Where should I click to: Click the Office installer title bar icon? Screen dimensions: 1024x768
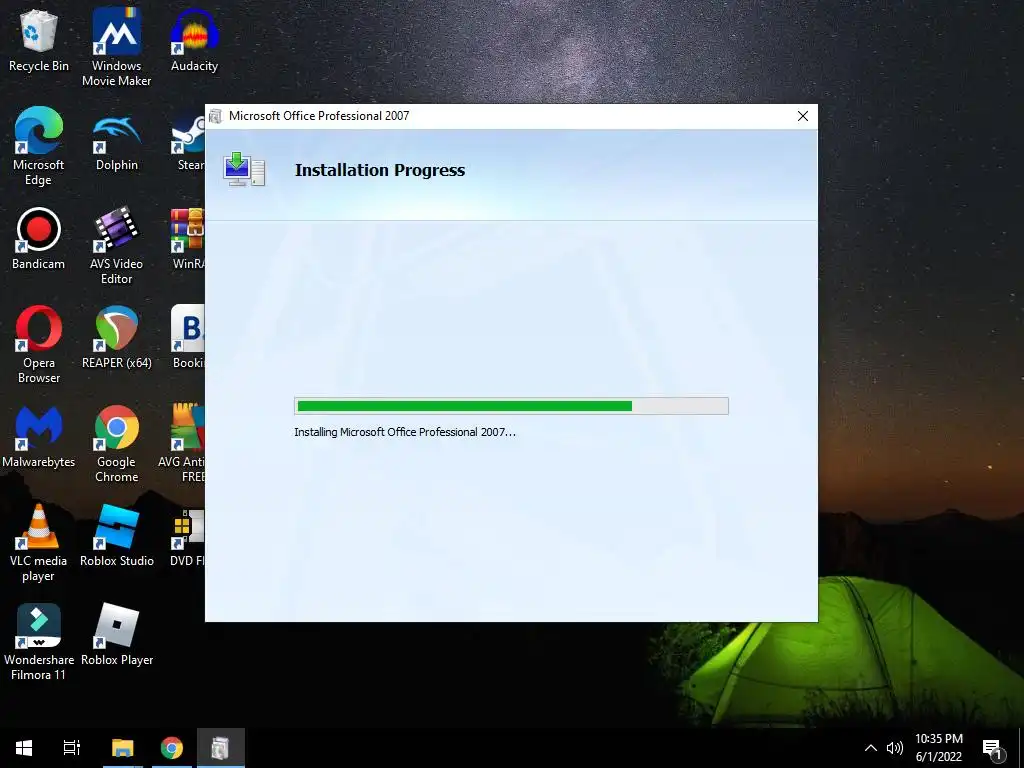(x=216, y=116)
